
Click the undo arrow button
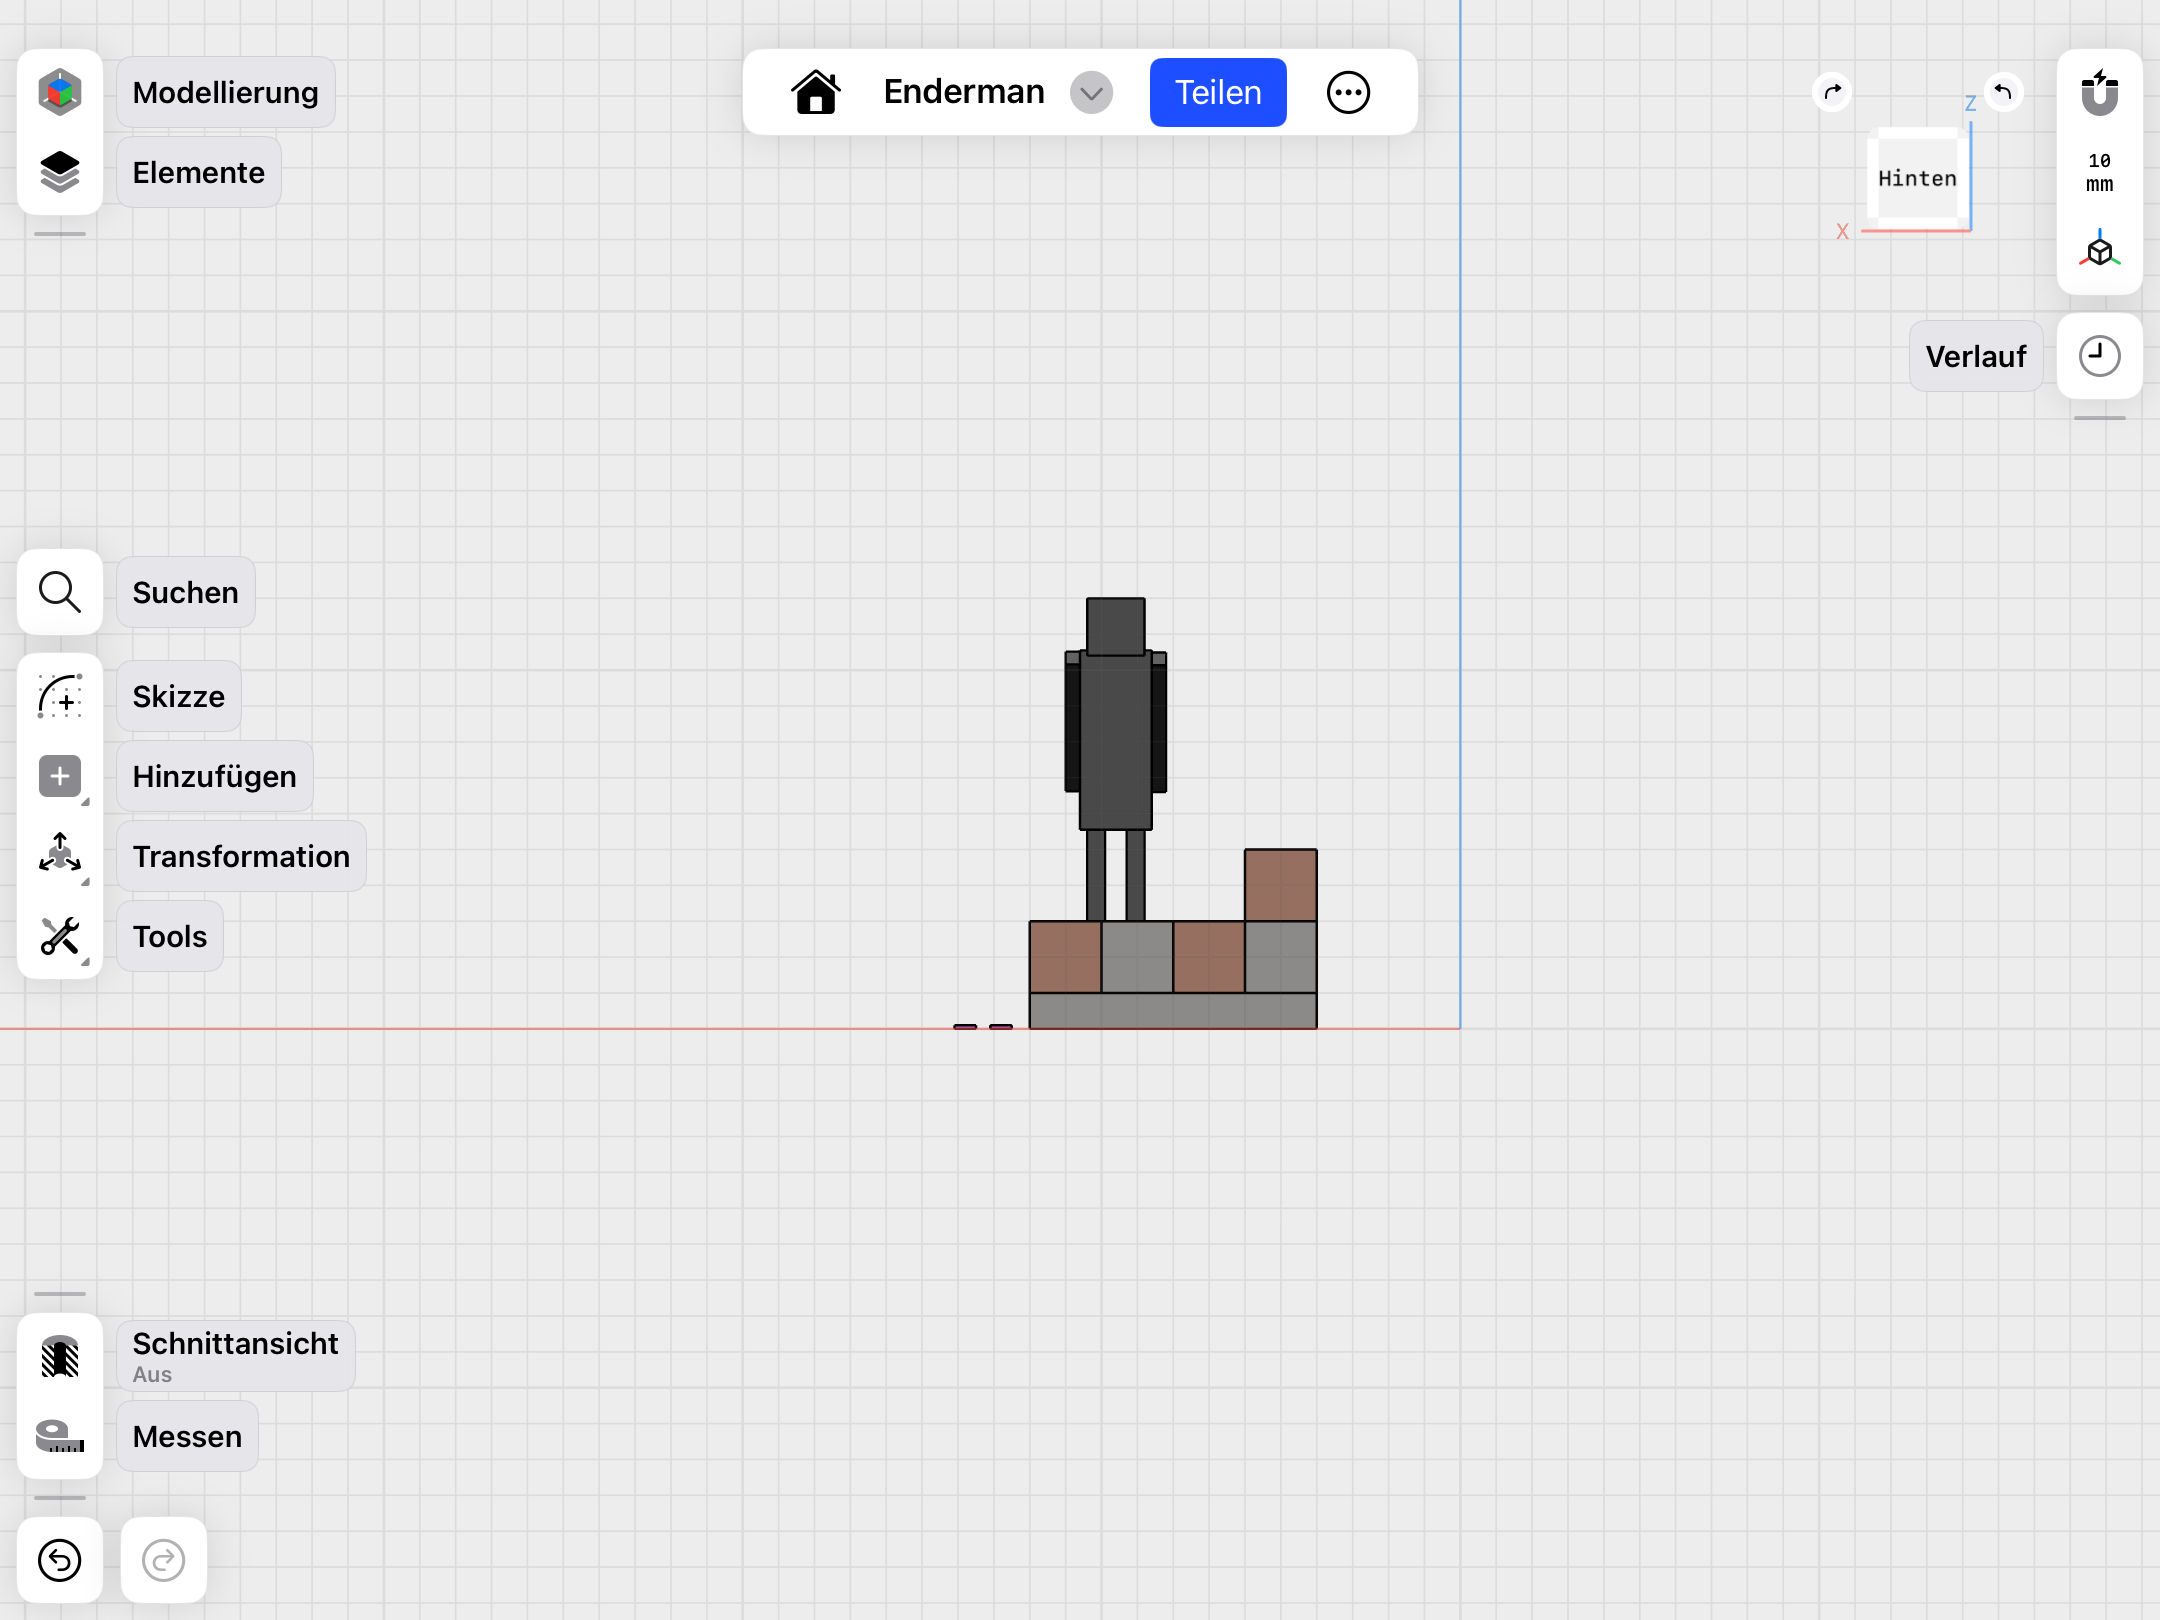[x=60, y=1560]
